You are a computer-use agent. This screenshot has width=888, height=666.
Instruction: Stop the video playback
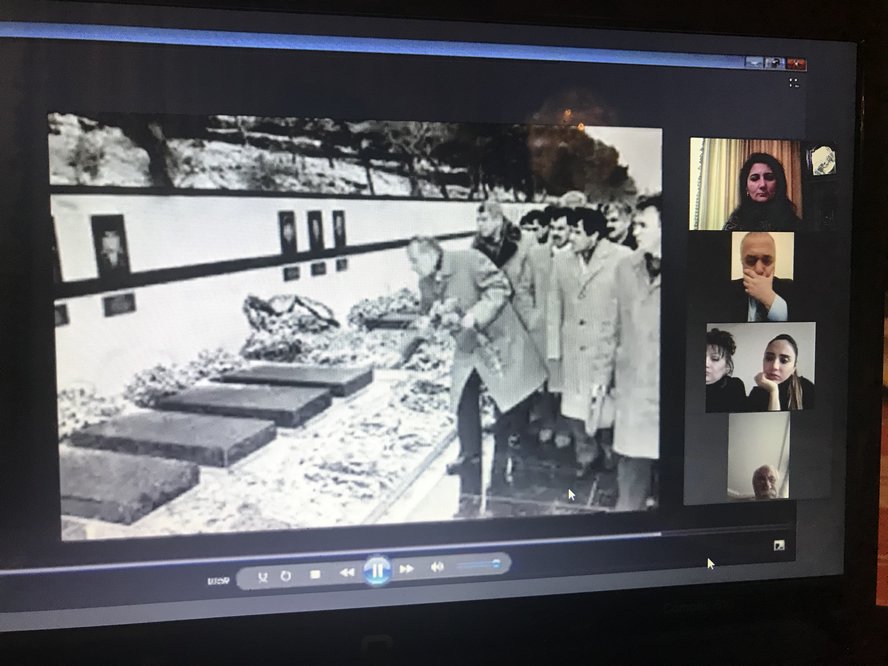315,574
